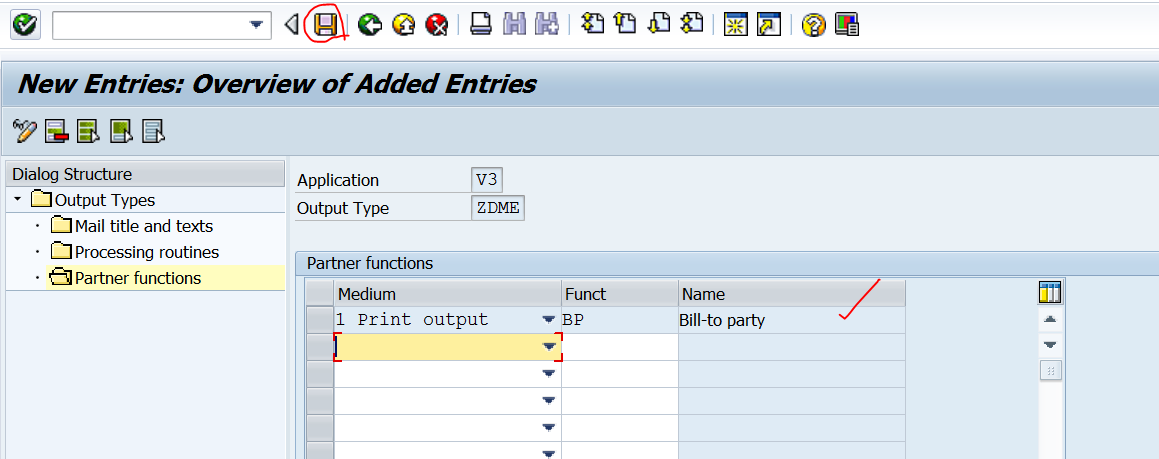
Task: Click the green Back arrow icon
Action: point(370,25)
